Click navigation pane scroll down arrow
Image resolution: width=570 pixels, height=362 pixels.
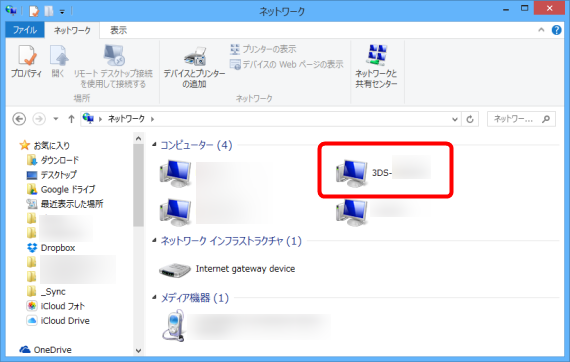(x=138, y=351)
